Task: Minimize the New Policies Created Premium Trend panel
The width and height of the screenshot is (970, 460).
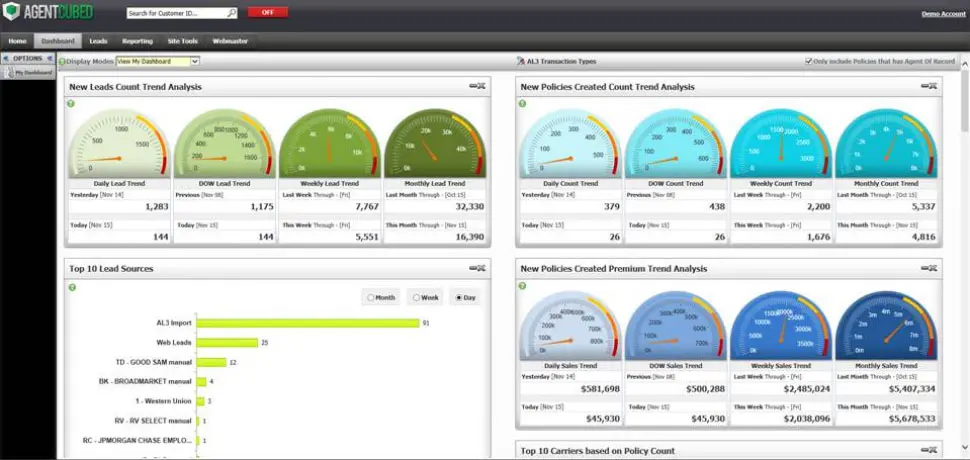Action: (x=923, y=268)
